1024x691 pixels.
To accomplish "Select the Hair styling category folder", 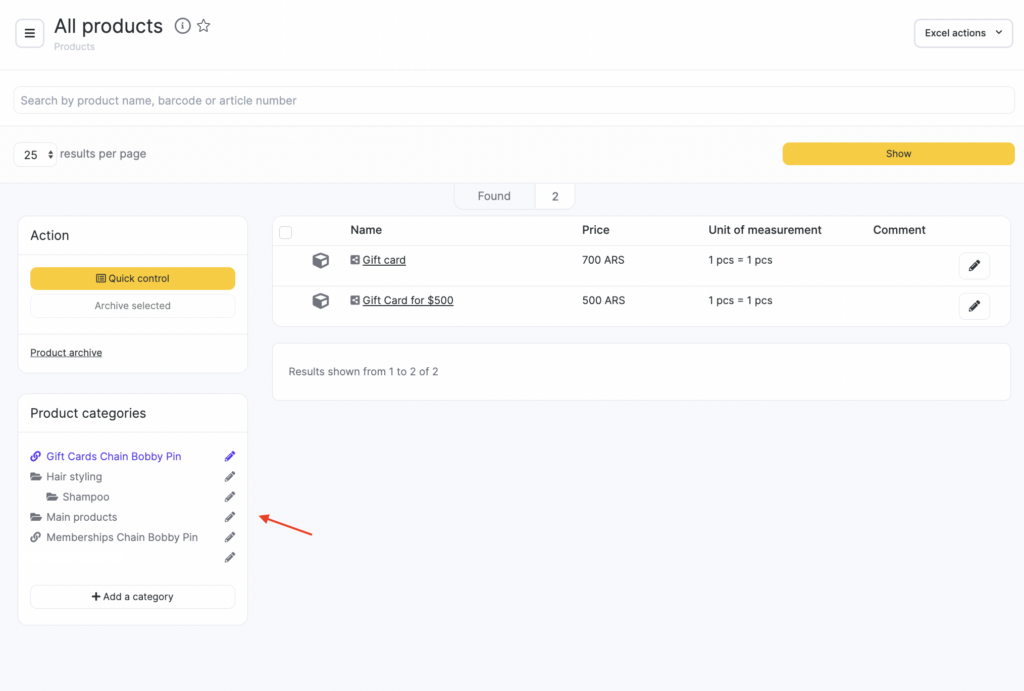I will (x=73, y=477).
